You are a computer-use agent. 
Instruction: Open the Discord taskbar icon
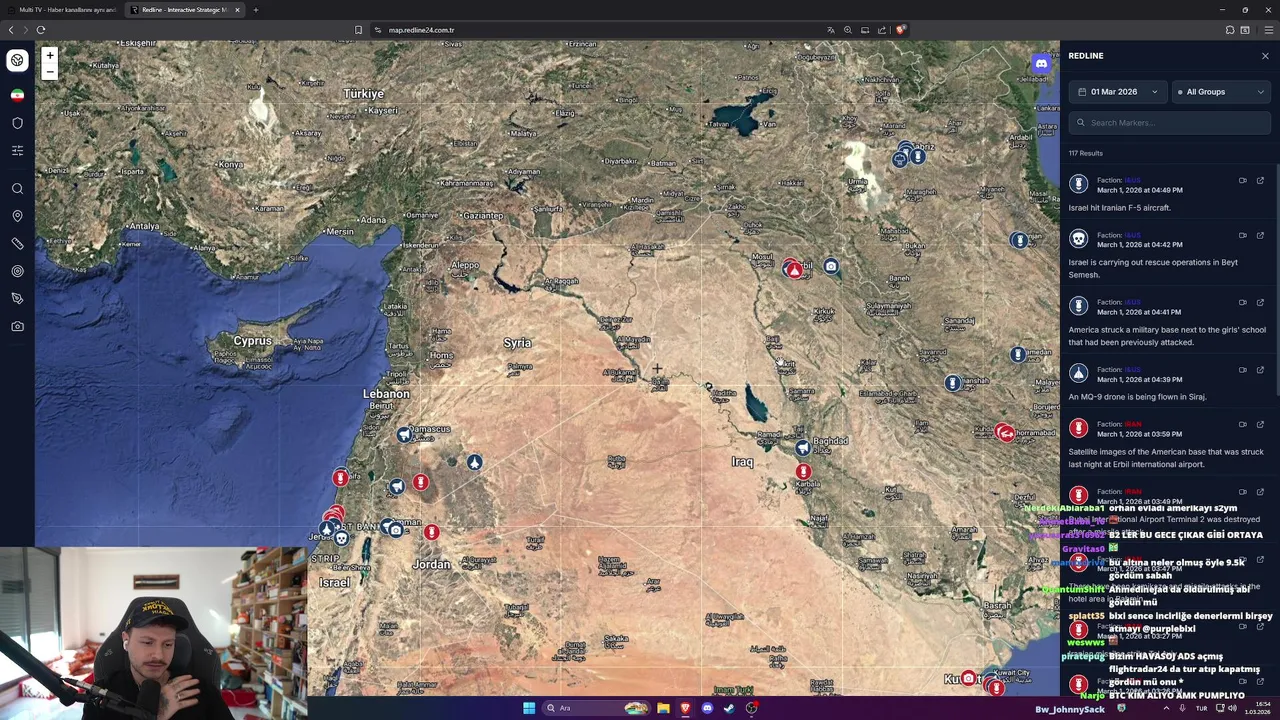pos(707,708)
